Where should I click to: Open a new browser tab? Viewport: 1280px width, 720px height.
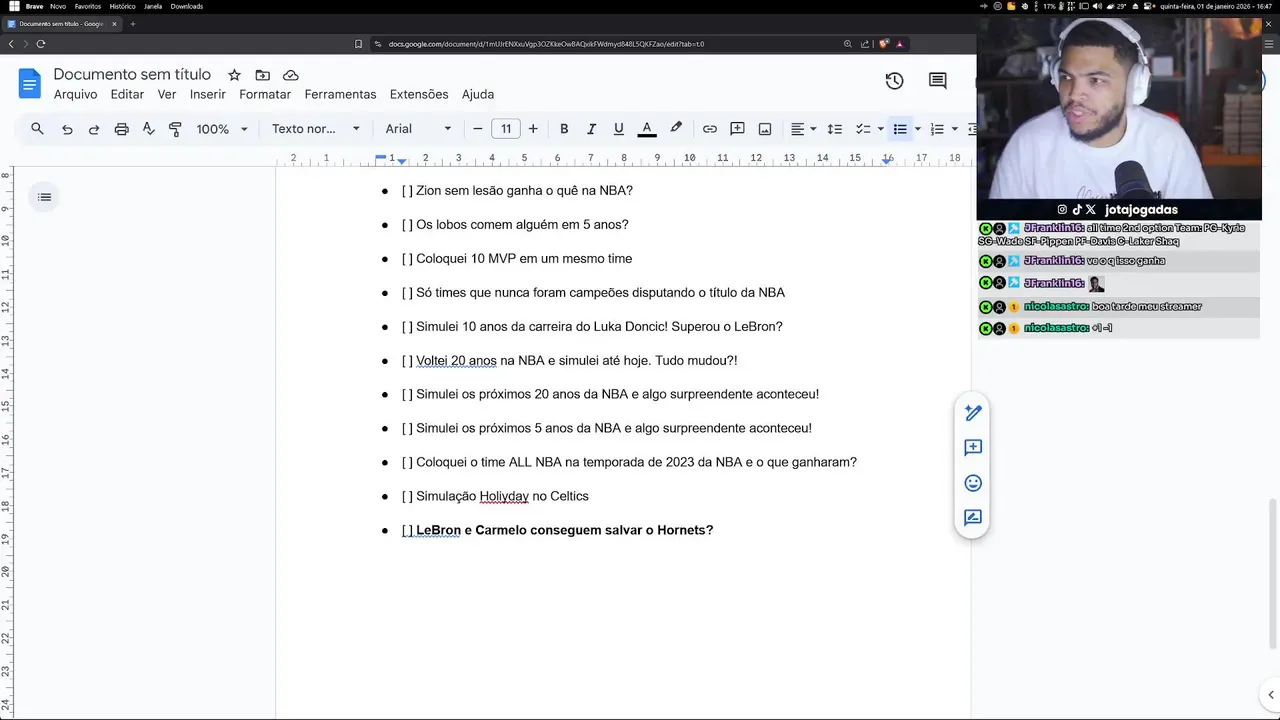[132, 24]
